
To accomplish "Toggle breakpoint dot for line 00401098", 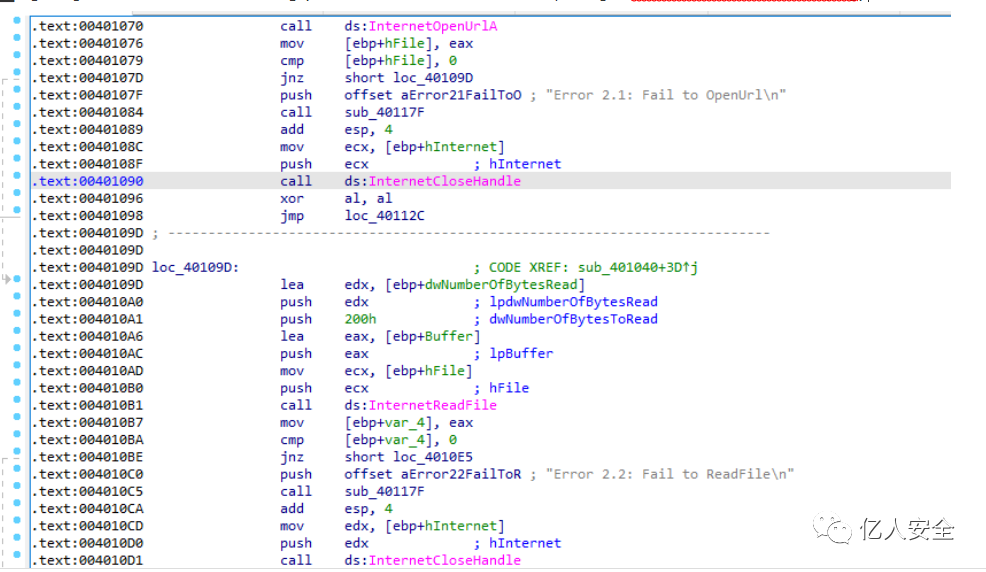I will (17, 210).
